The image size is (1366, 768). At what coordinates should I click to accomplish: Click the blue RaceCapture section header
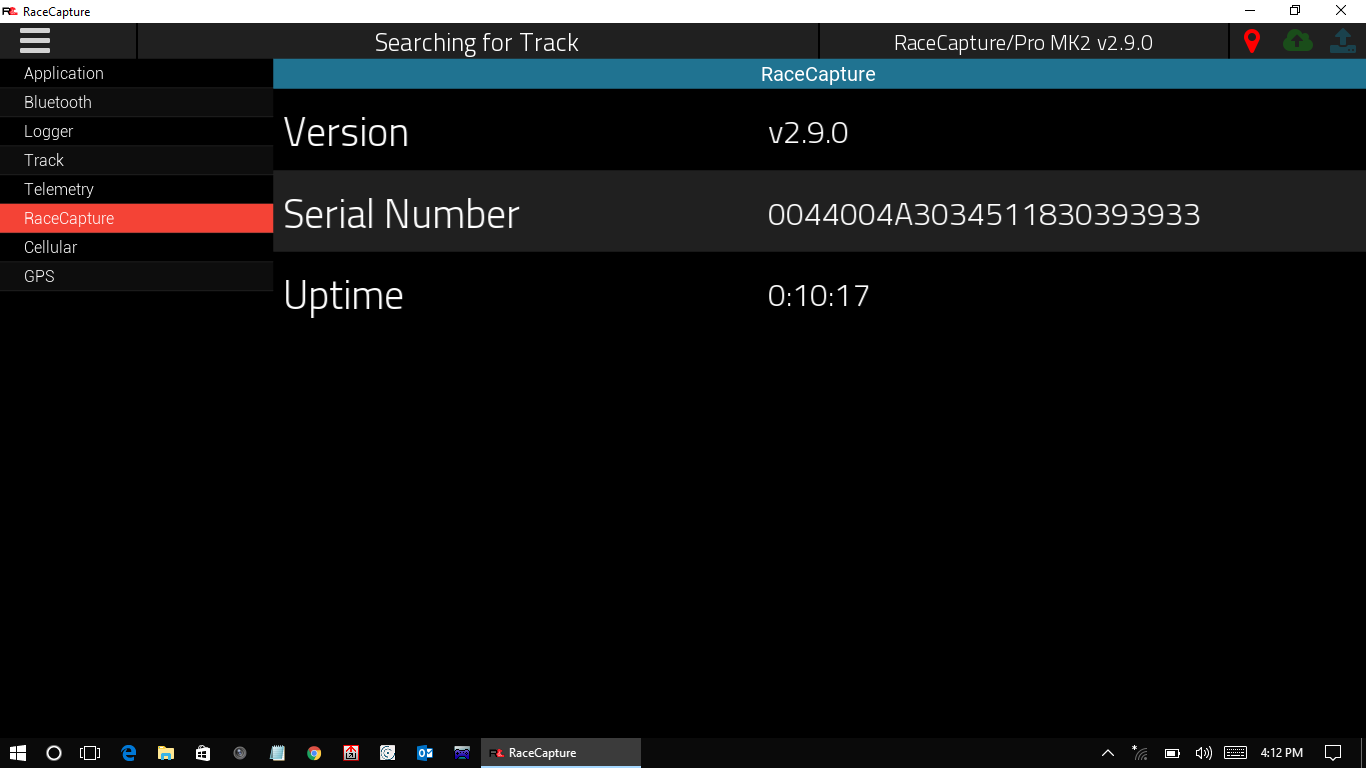(x=819, y=74)
